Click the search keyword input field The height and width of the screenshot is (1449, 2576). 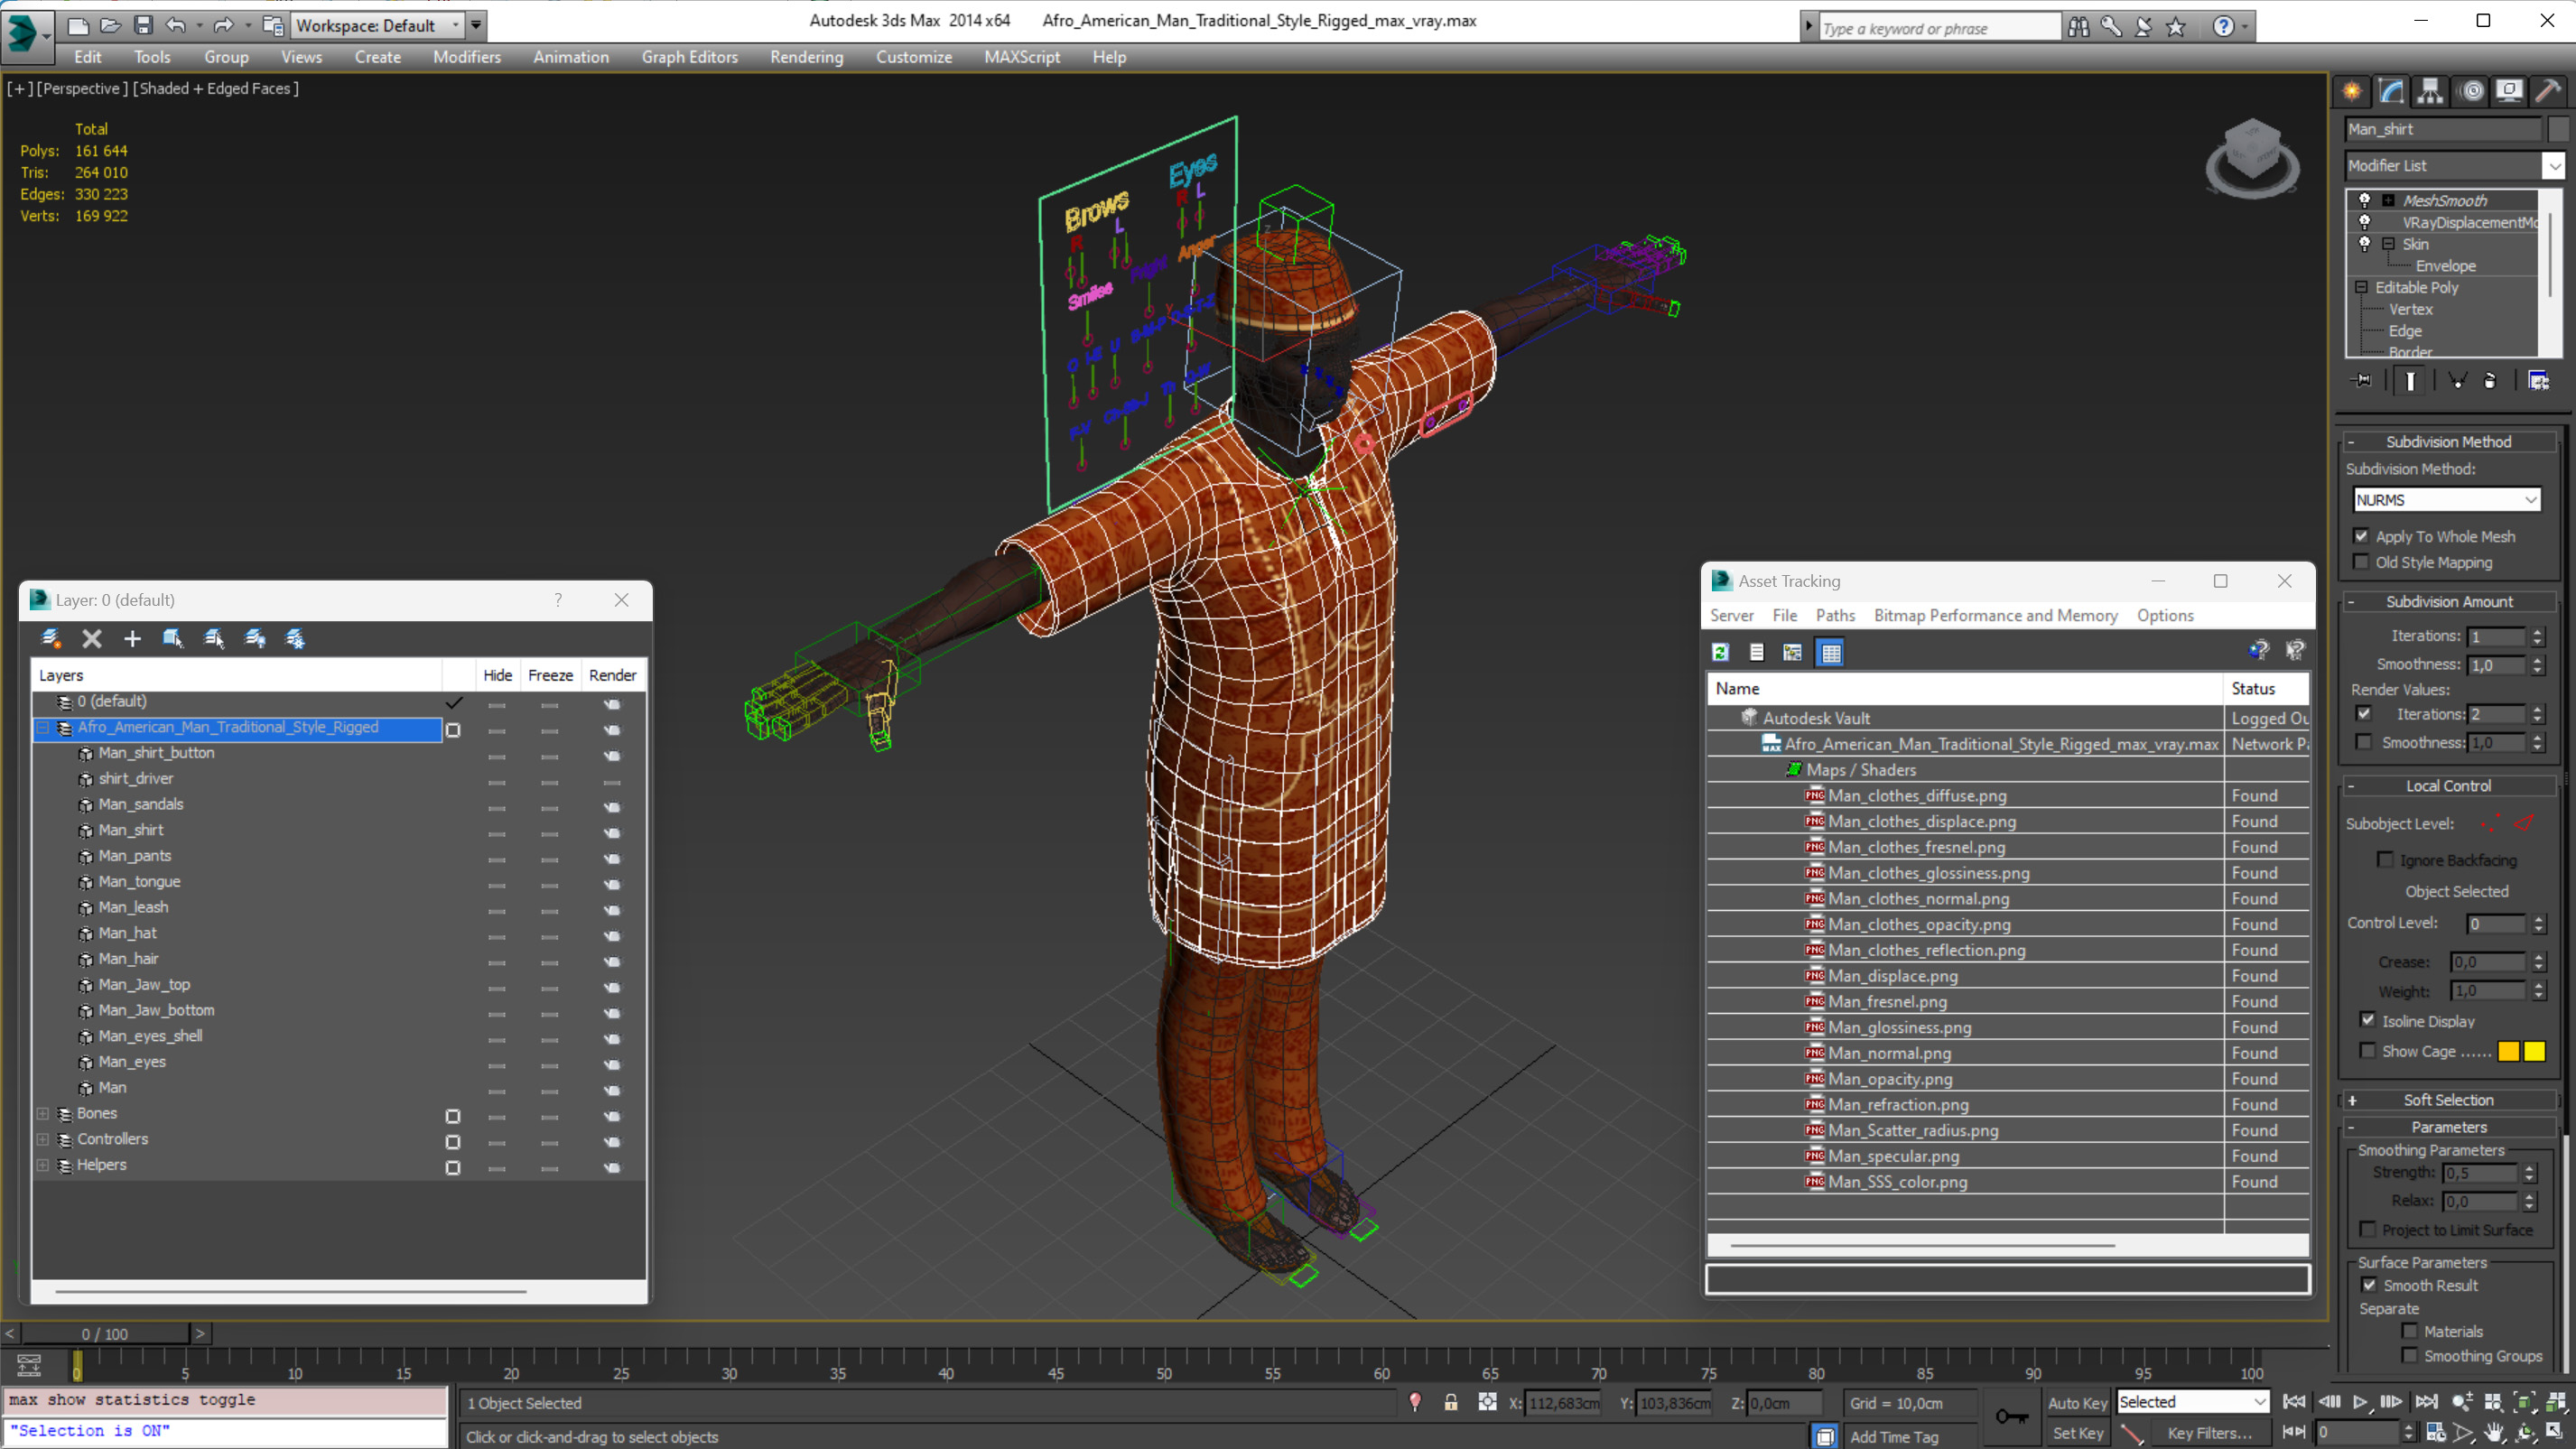[x=1939, y=28]
